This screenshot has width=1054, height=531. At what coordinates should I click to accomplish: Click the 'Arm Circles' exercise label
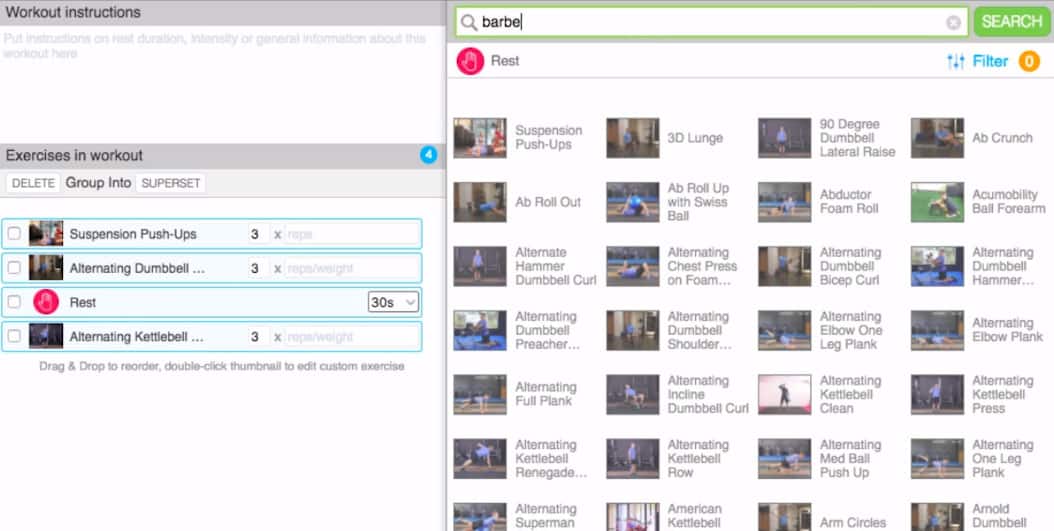(853, 522)
